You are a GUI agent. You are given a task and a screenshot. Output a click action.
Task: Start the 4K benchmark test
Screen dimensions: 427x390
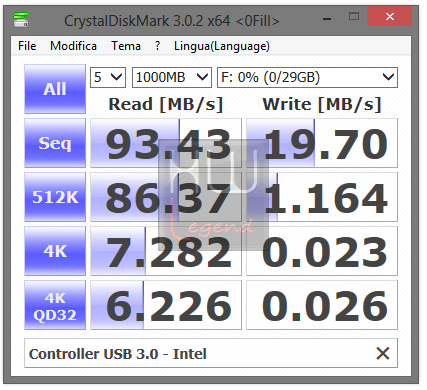55,251
